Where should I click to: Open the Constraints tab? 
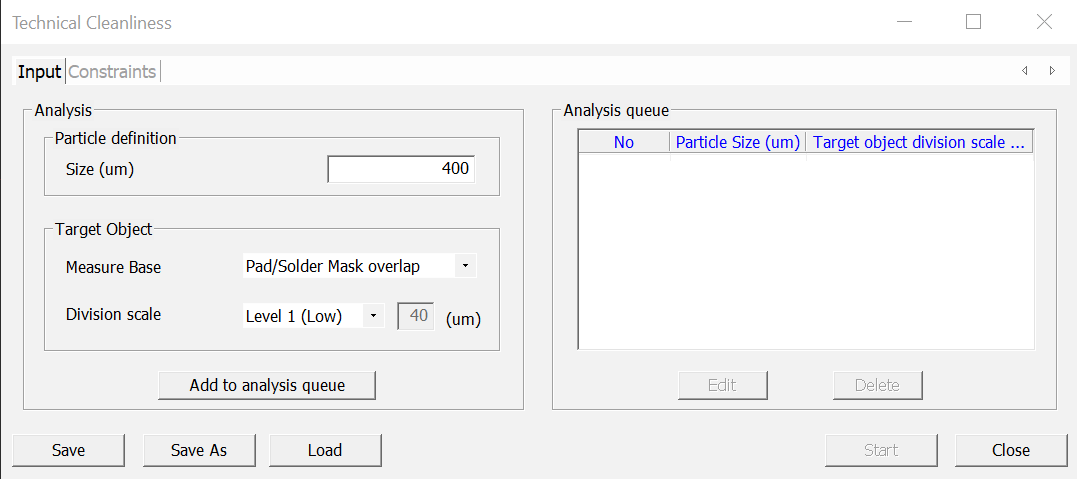coord(112,72)
